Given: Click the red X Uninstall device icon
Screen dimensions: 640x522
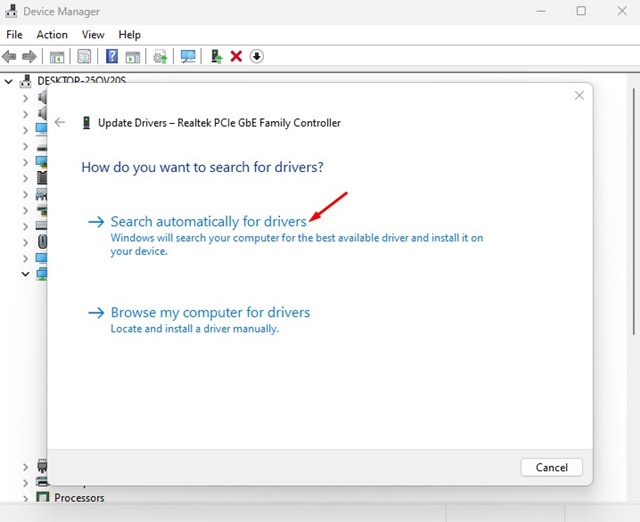Looking at the screenshot, I should [x=236, y=56].
